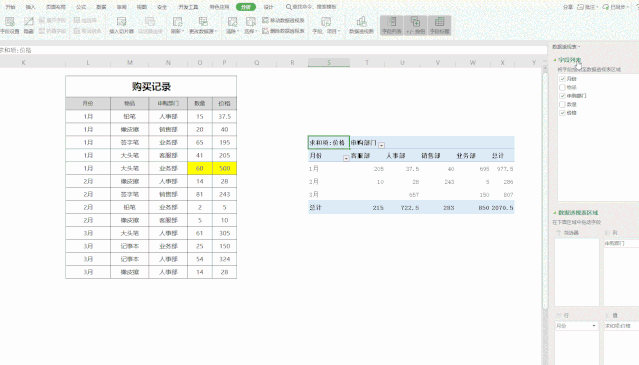Open the 设计 ribbon tab
This screenshot has width=639, height=365.
tap(269, 7)
